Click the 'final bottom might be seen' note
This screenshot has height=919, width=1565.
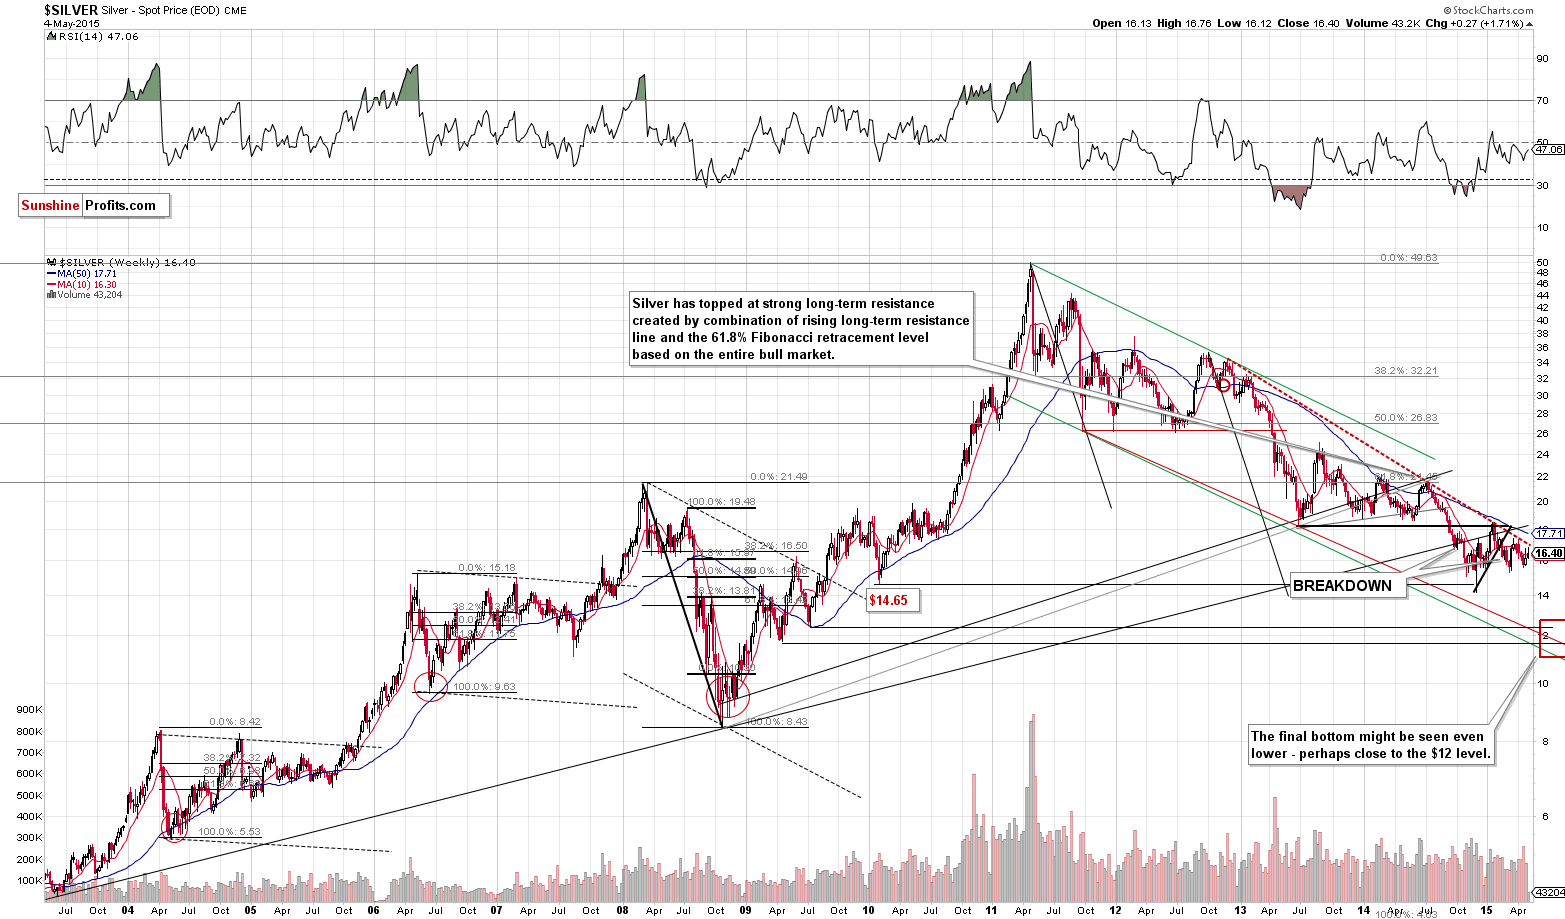point(1372,745)
